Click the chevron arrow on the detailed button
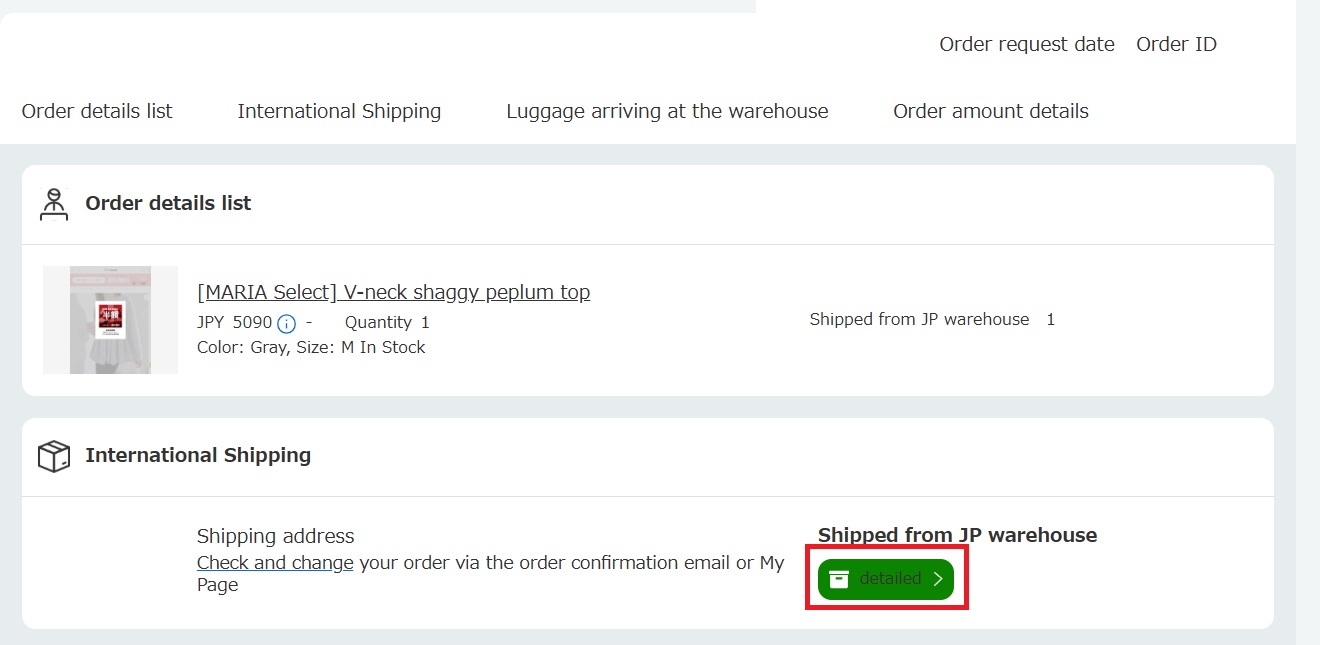This screenshot has height=645, width=1320. [937, 579]
